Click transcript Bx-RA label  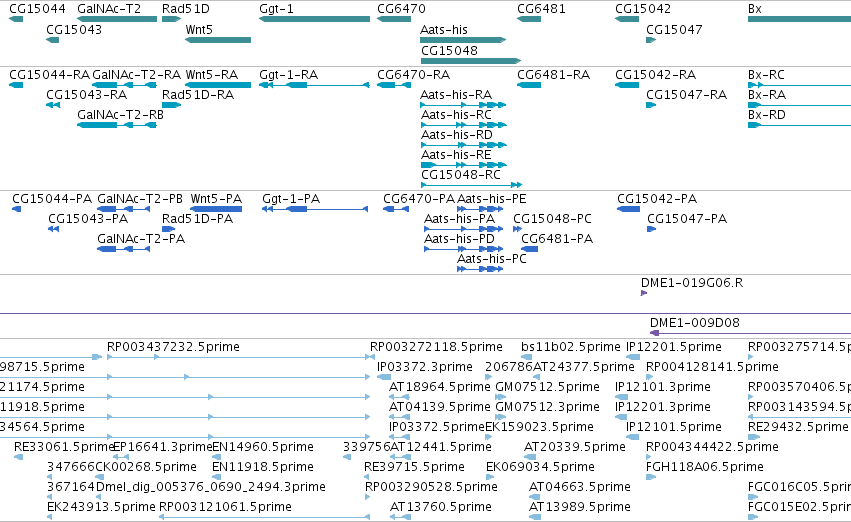[x=767, y=94]
